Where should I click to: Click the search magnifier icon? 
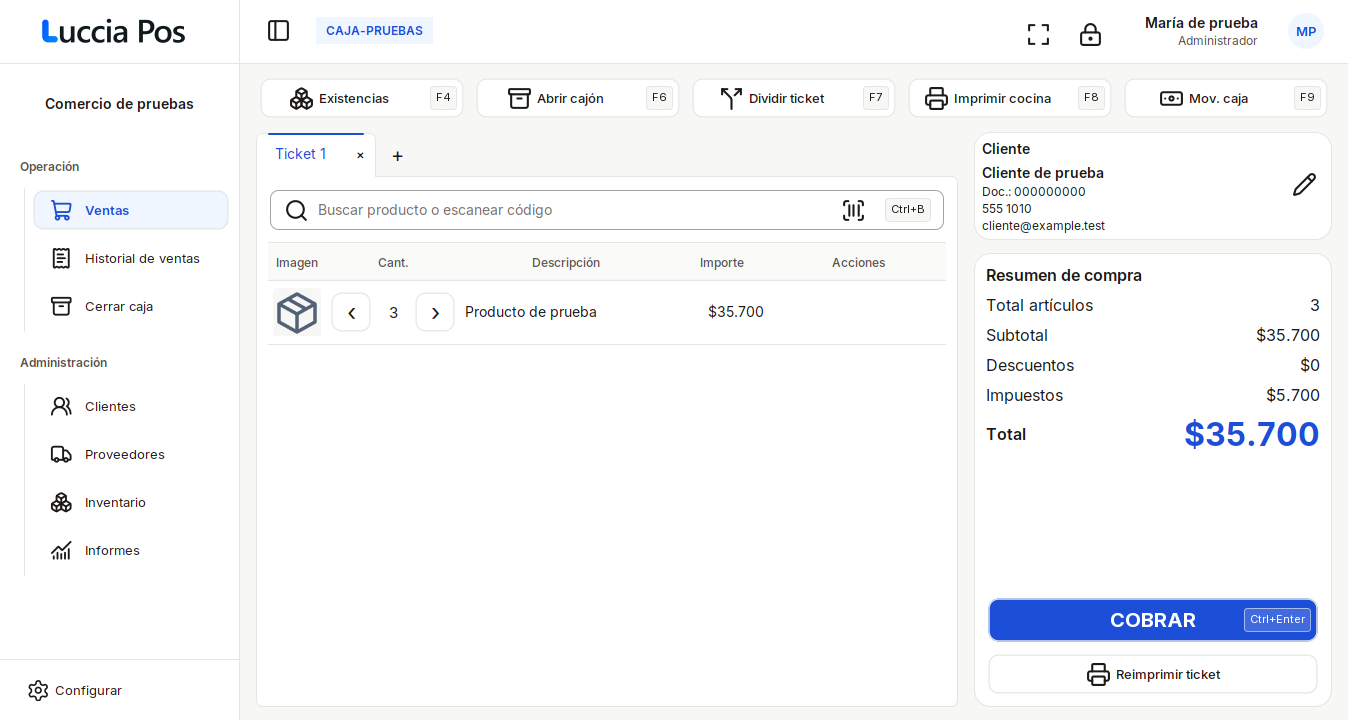point(296,210)
